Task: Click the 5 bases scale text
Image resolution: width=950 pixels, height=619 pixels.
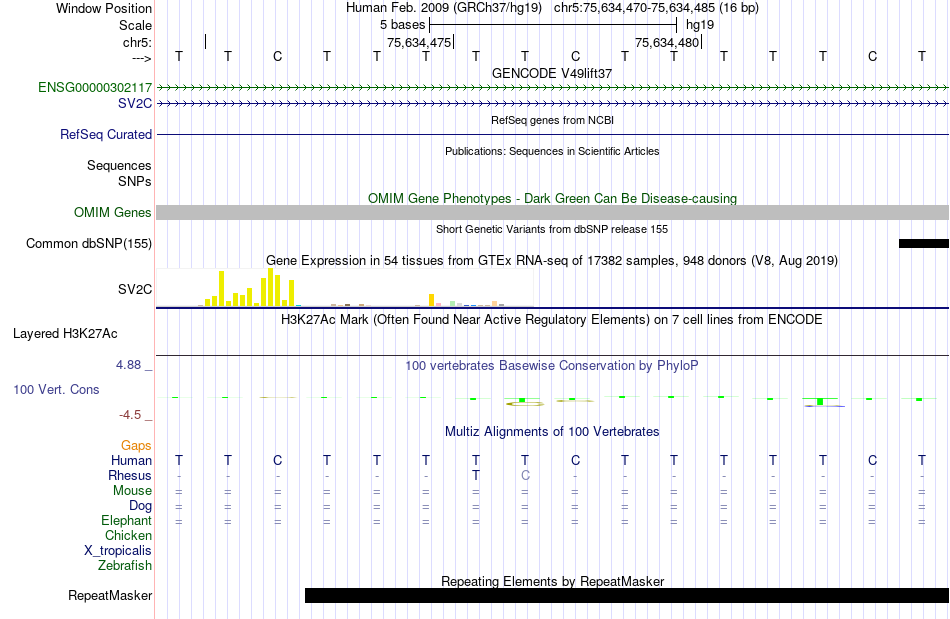Action: tap(402, 25)
